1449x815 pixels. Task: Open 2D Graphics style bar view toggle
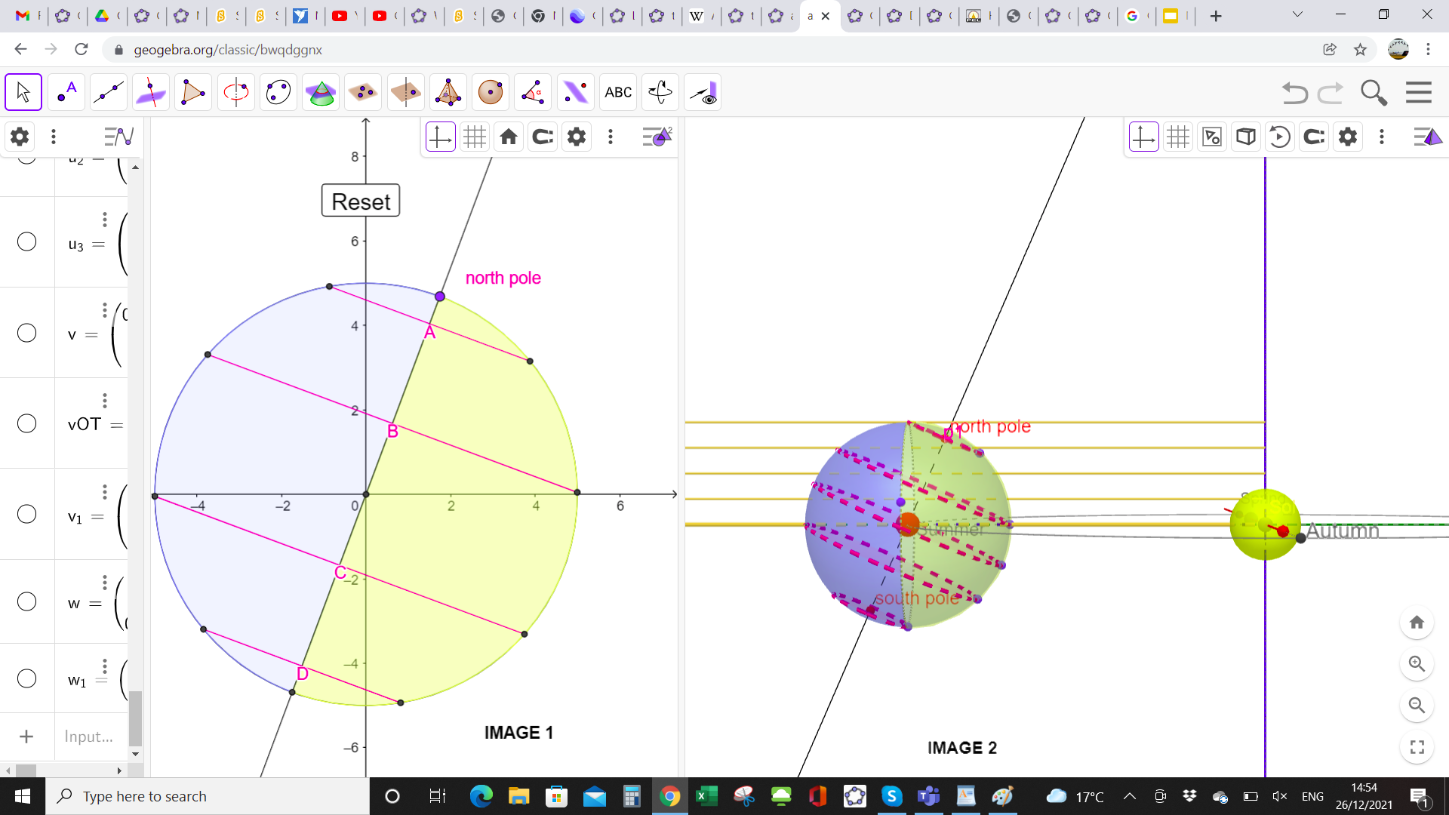pyautogui.click(x=658, y=137)
